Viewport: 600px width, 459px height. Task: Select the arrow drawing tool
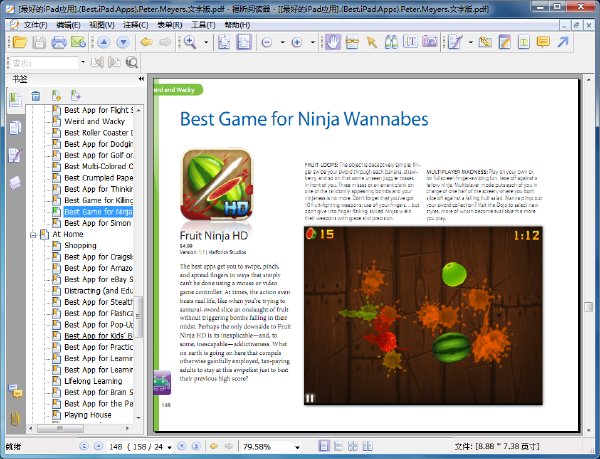click(563, 42)
